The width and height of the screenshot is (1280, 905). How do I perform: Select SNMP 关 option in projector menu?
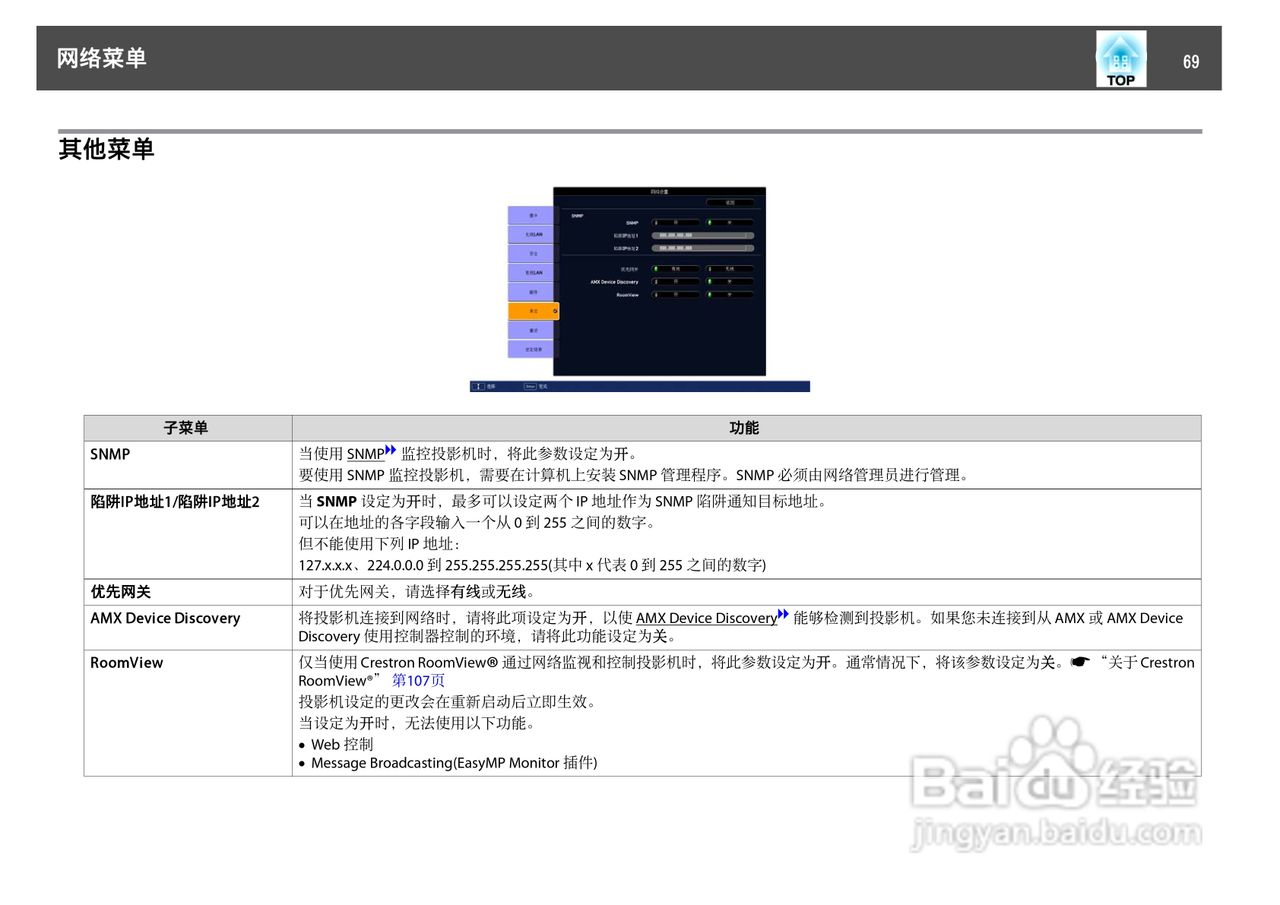pos(730,223)
